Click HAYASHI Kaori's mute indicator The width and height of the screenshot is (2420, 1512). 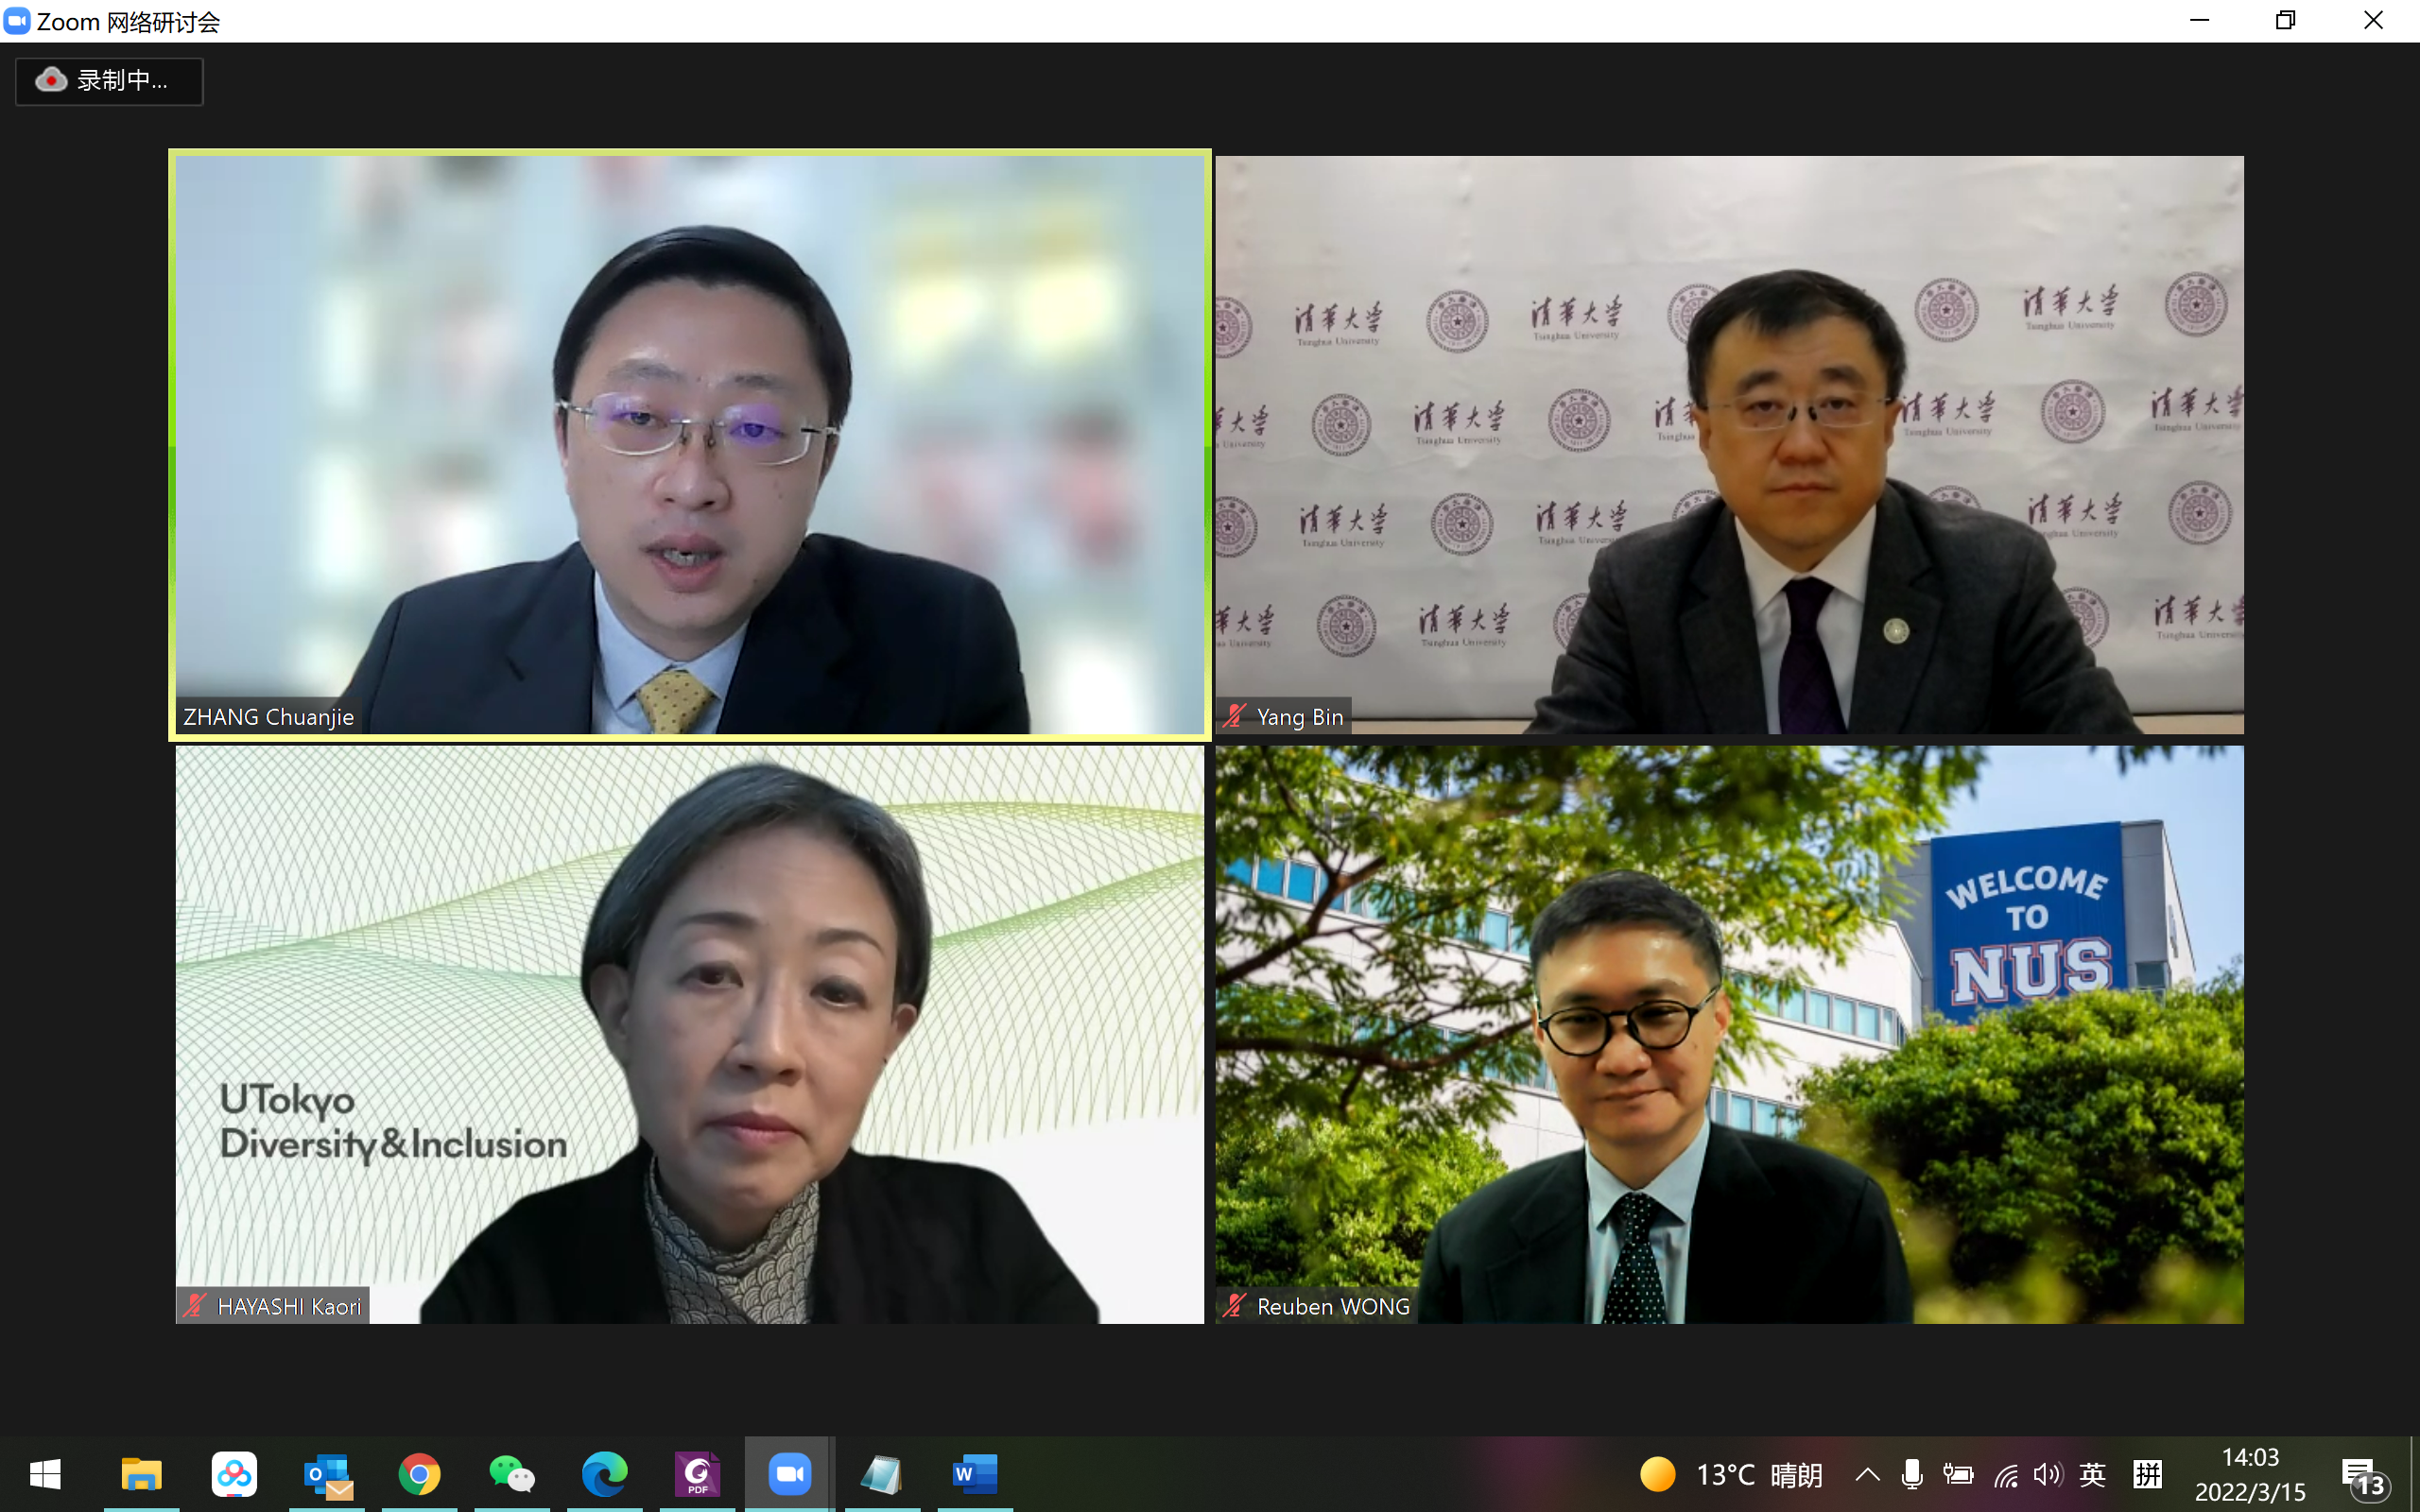pyautogui.click(x=194, y=1305)
